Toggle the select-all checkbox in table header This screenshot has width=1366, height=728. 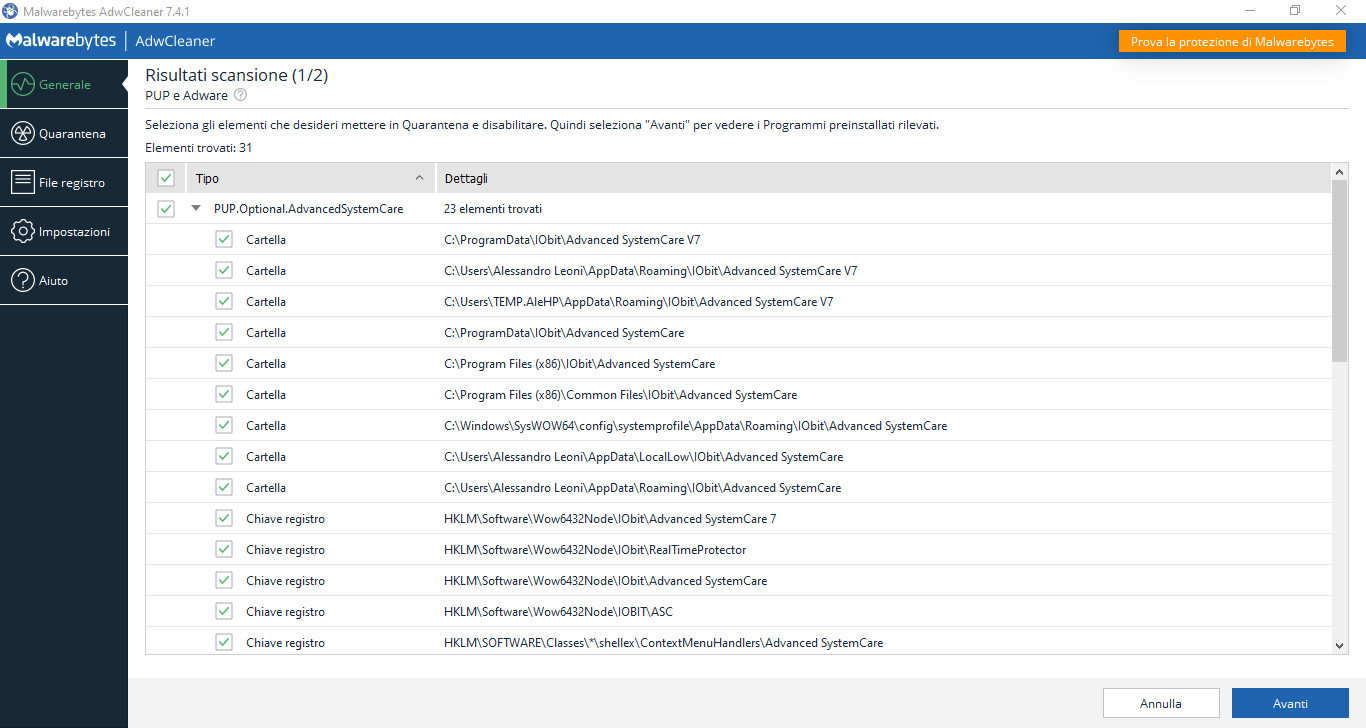166,178
